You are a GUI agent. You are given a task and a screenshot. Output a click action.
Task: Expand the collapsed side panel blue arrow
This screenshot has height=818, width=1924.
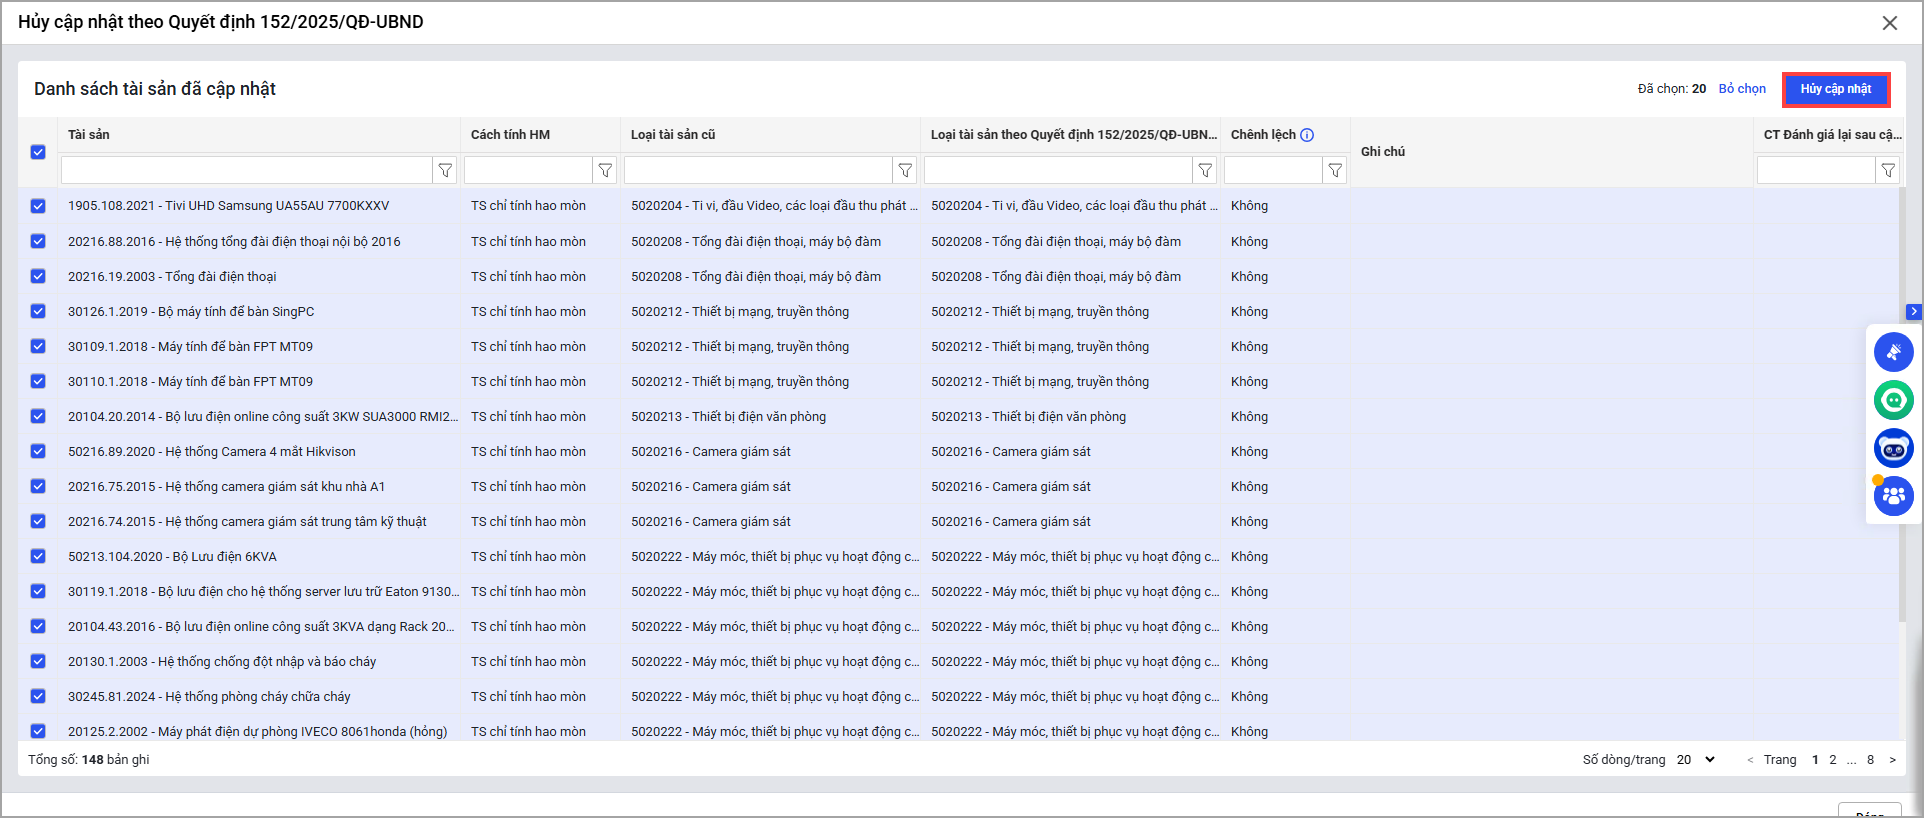coord(1914,312)
